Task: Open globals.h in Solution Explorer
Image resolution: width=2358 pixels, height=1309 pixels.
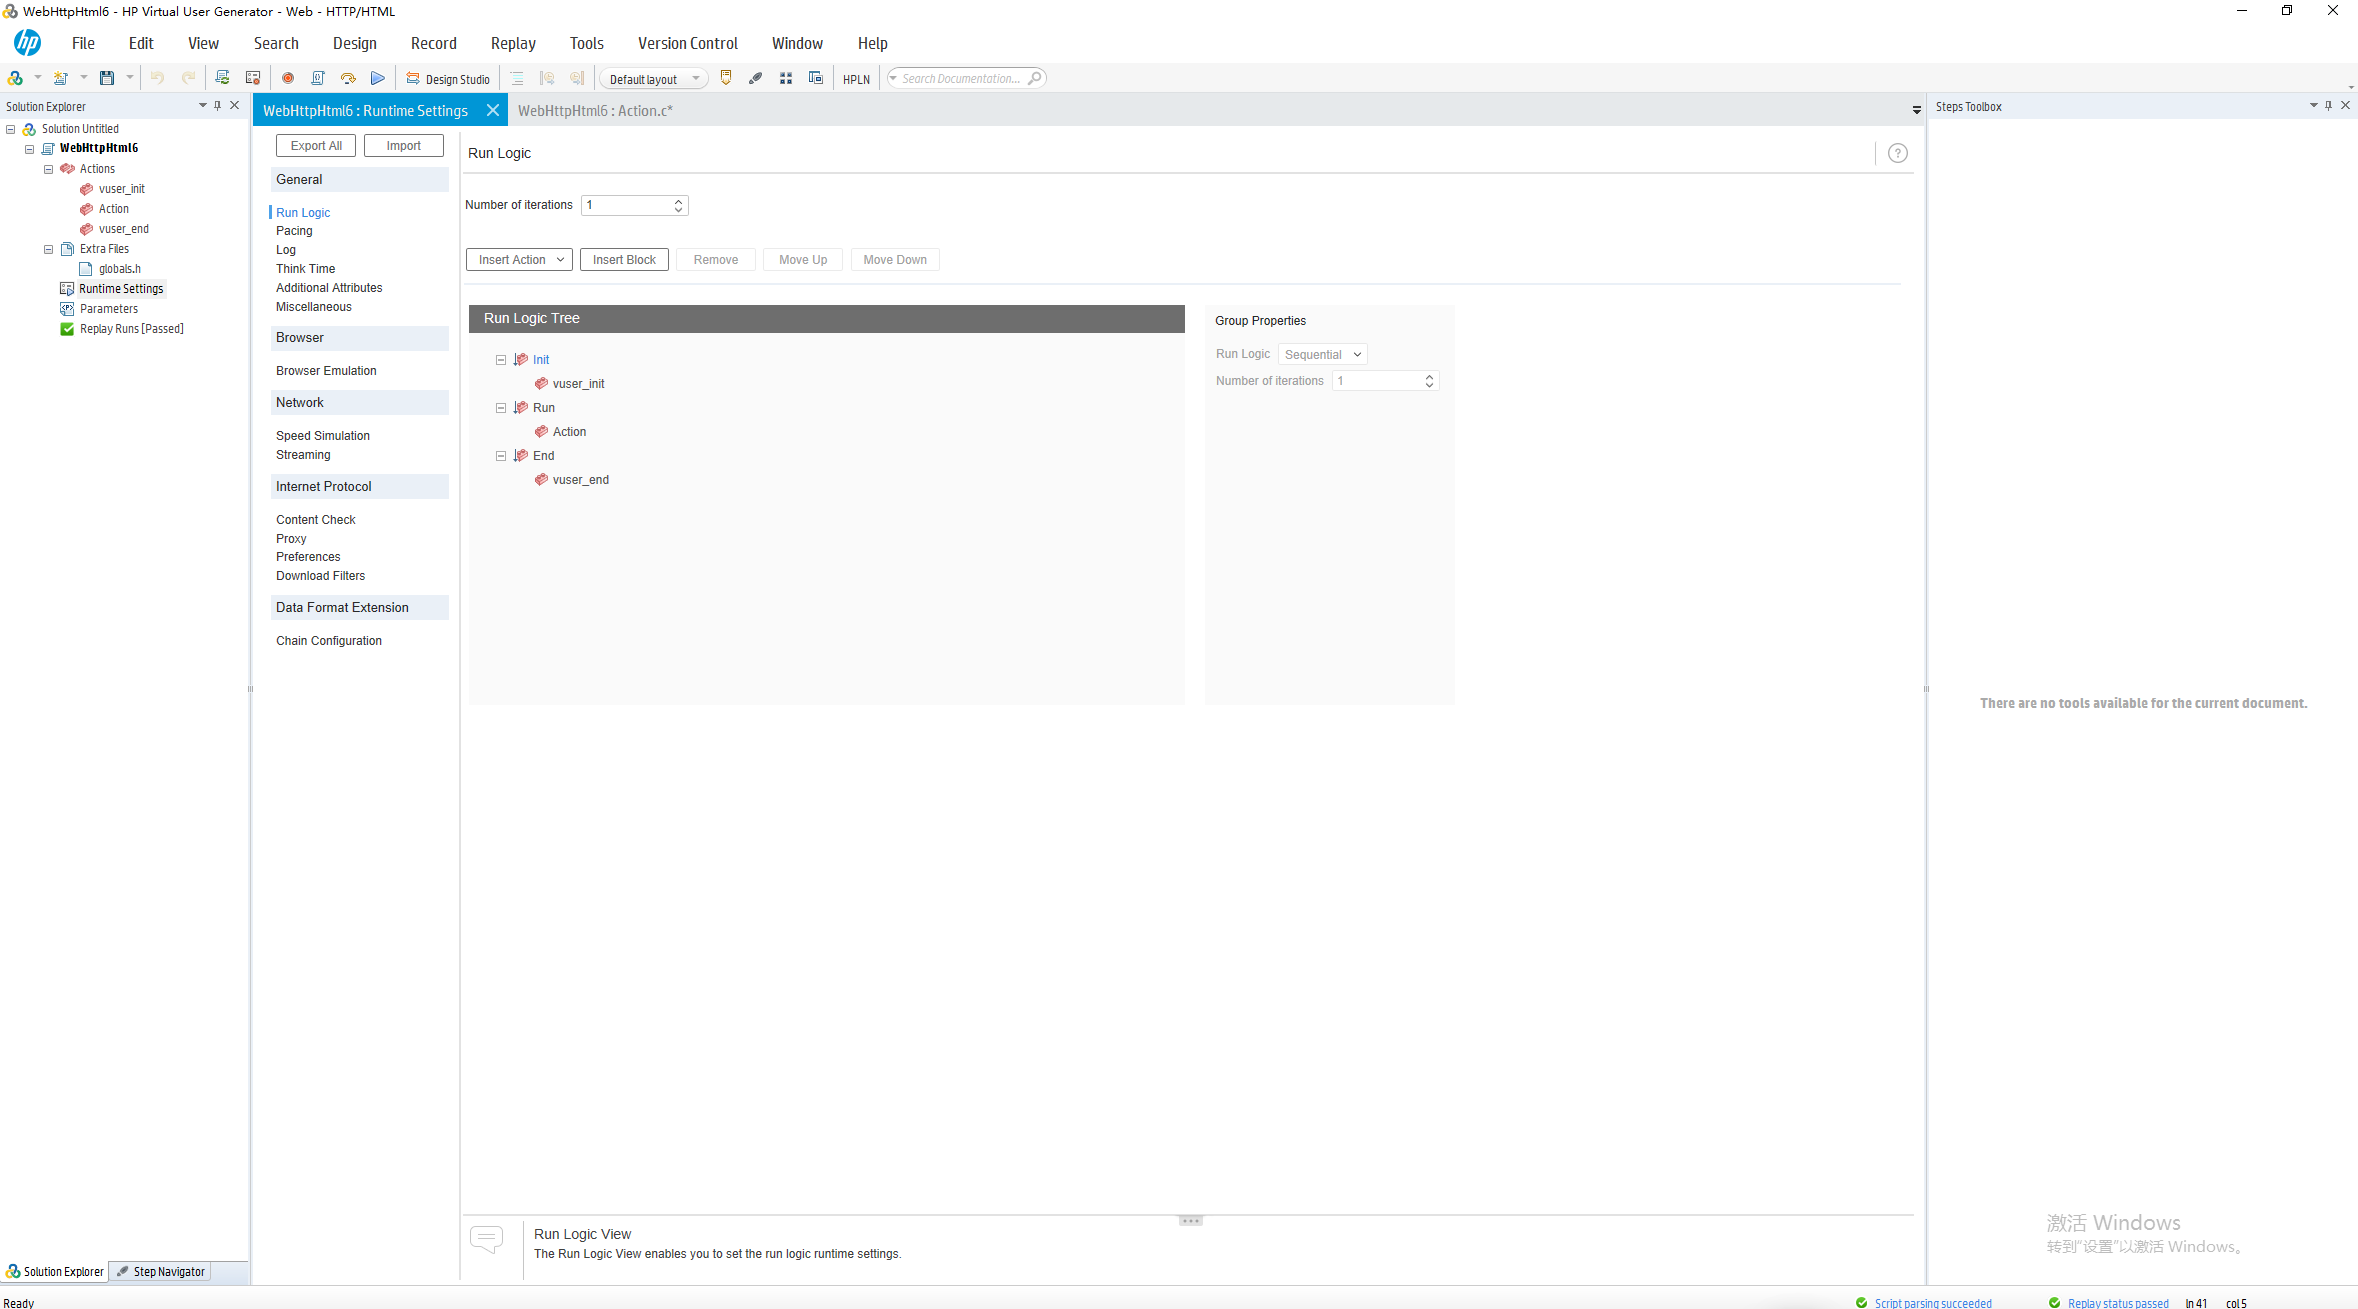Action: pyautogui.click(x=119, y=269)
